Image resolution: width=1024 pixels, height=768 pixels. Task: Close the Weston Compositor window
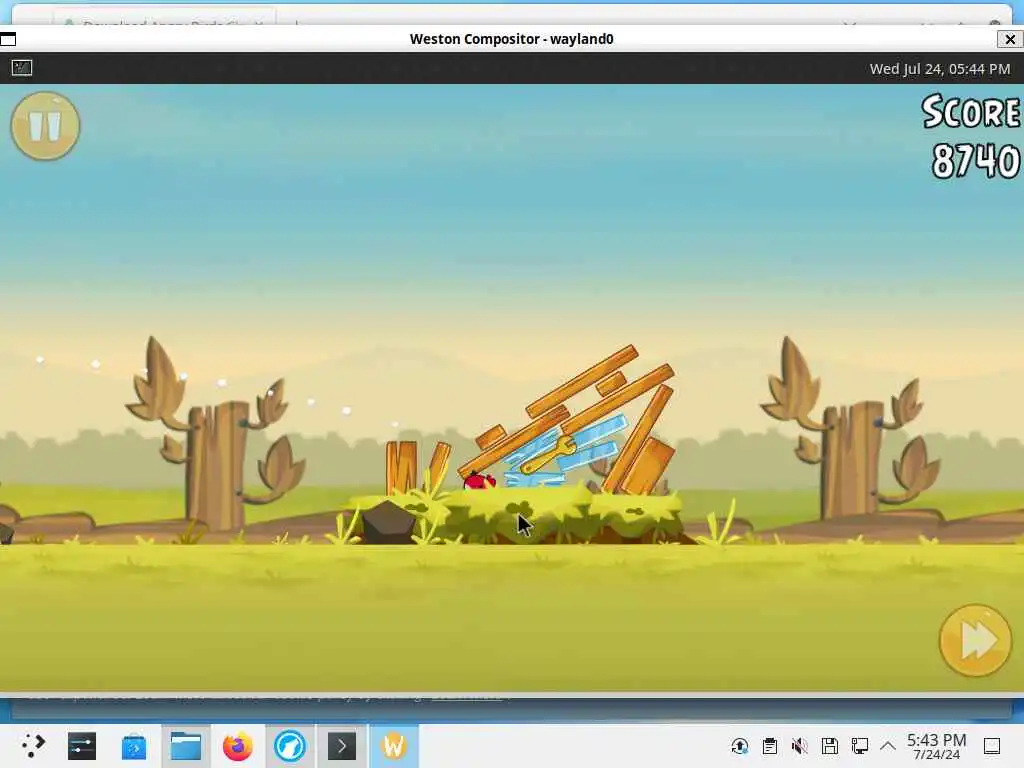[x=1010, y=39]
